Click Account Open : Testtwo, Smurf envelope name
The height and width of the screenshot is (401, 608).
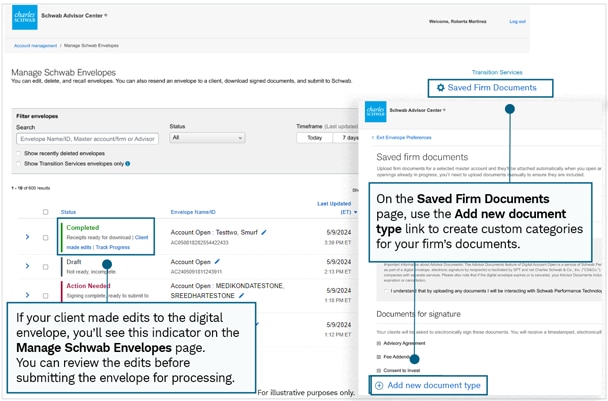(214, 232)
